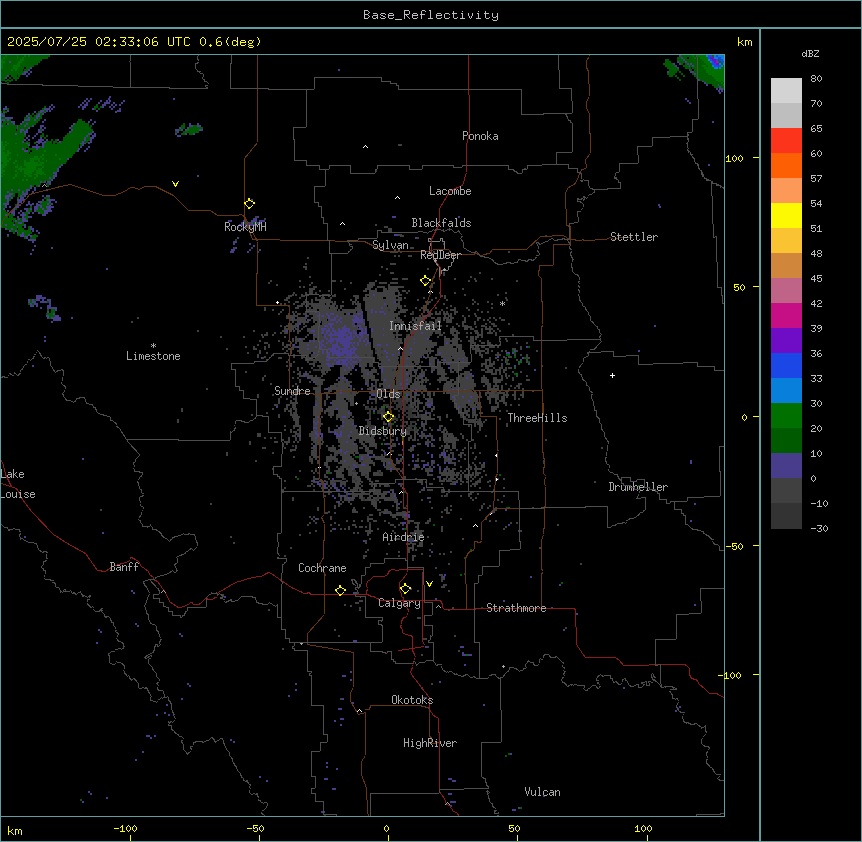Click the ThreeHills label

pyautogui.click(x=537, y=418)
